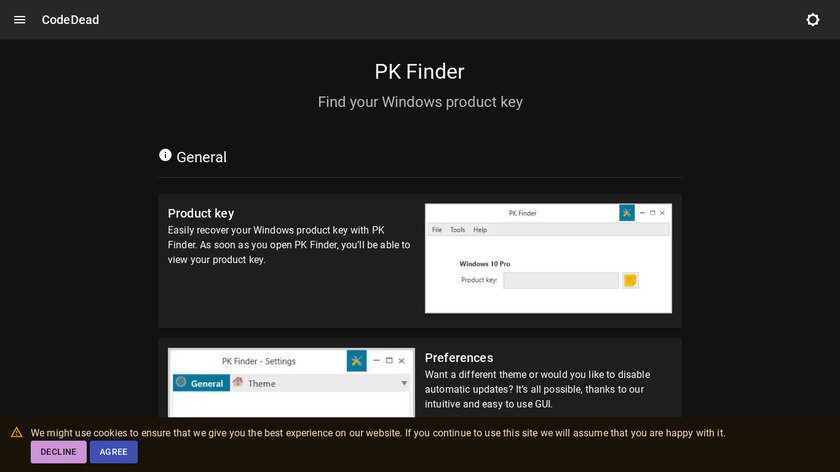Image resolution: width=840 pixels, height=472 pixels.
Task: Open the Help menu in PK Finder
Action: pyautogui.click(x=480, y=230)
